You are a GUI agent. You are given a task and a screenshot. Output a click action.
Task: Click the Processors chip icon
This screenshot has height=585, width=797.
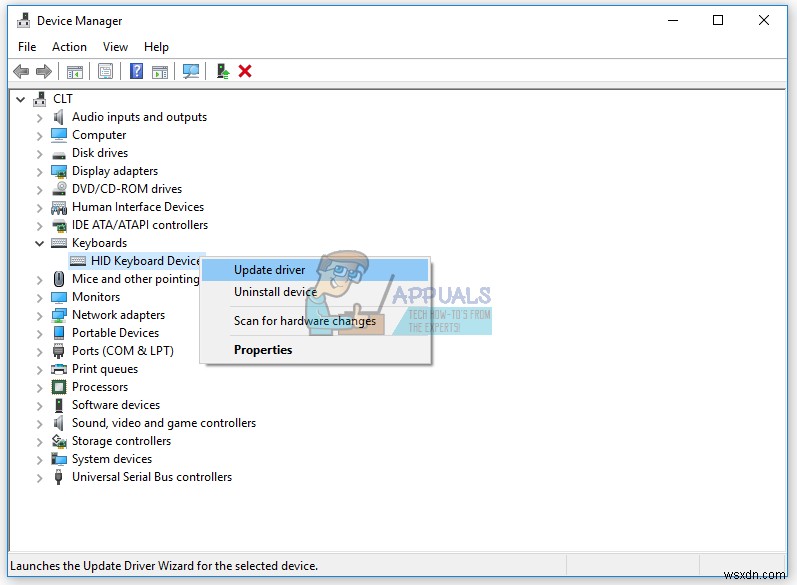(x=59, y=387)
